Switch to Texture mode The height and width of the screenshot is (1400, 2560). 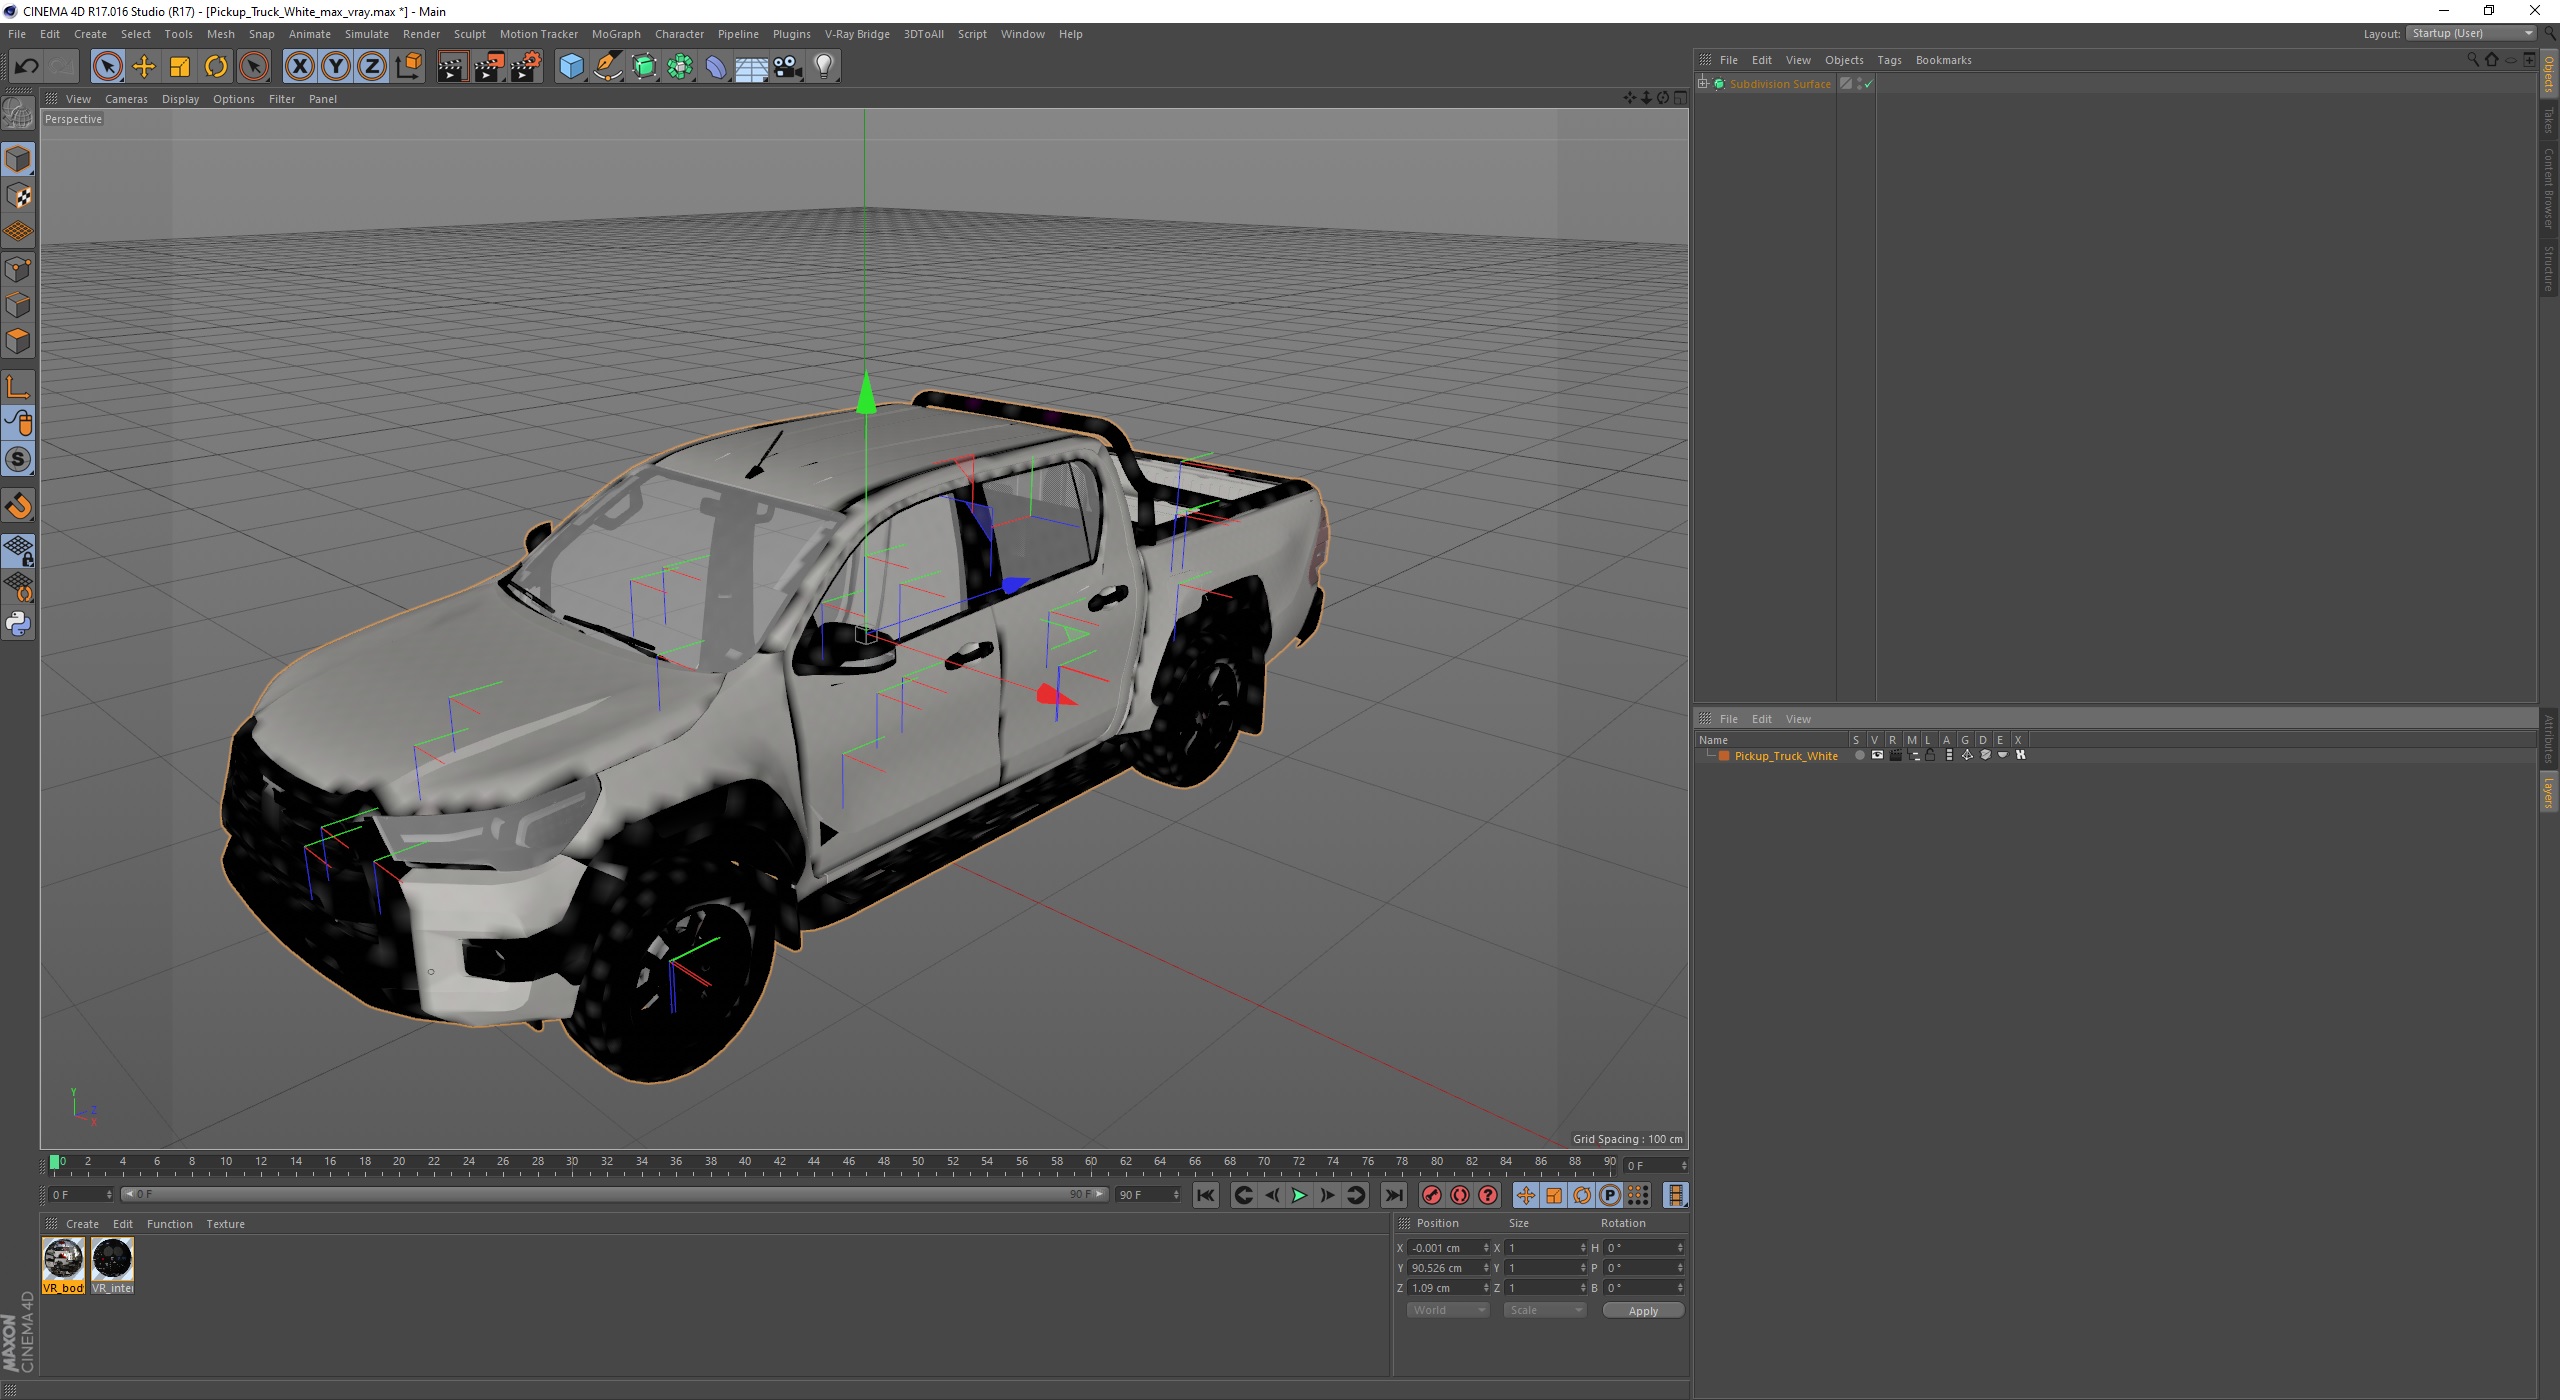click(18, 196)
